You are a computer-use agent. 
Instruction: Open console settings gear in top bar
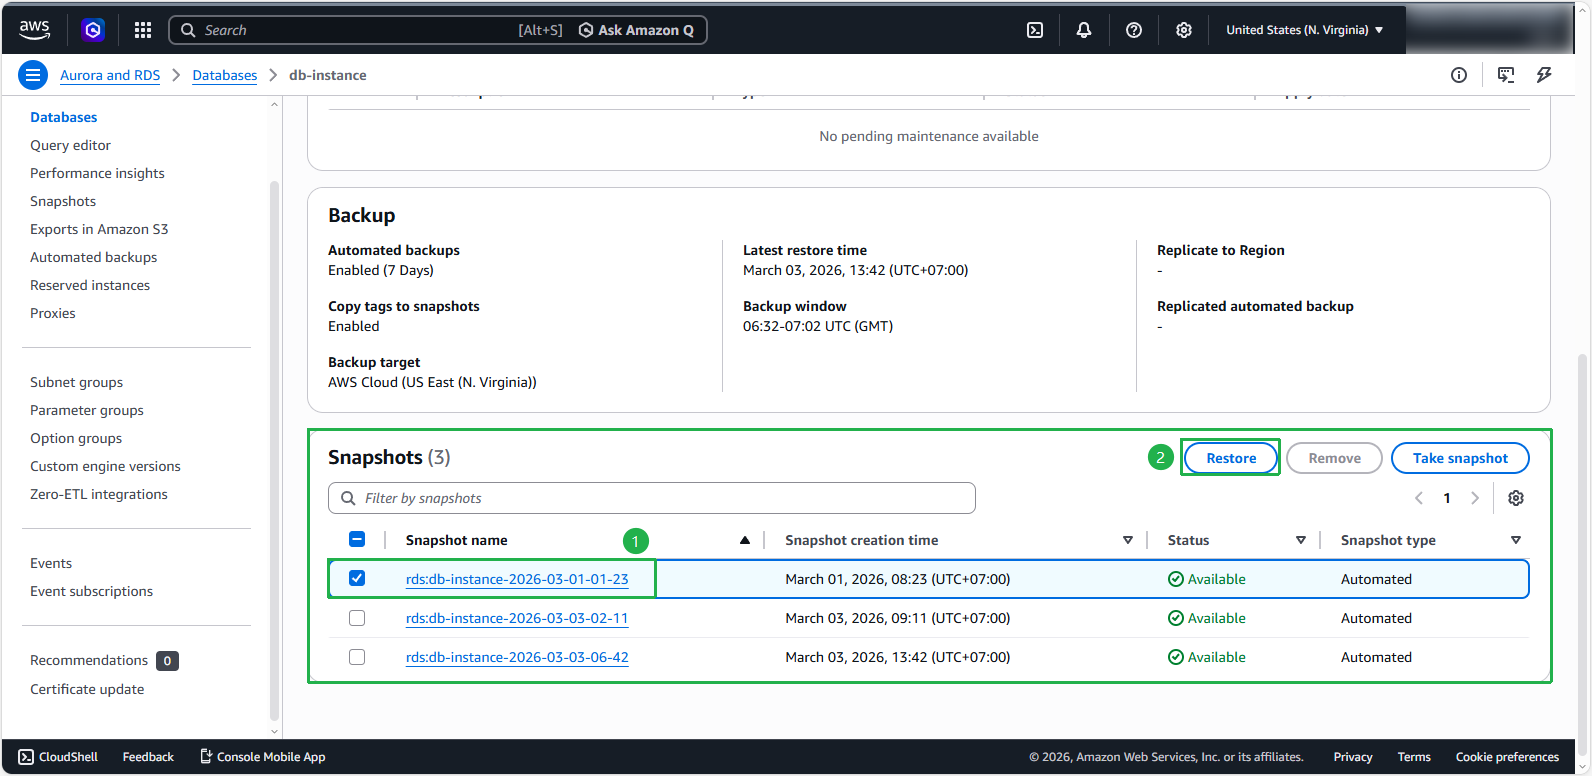click(x=1184, y=30)
